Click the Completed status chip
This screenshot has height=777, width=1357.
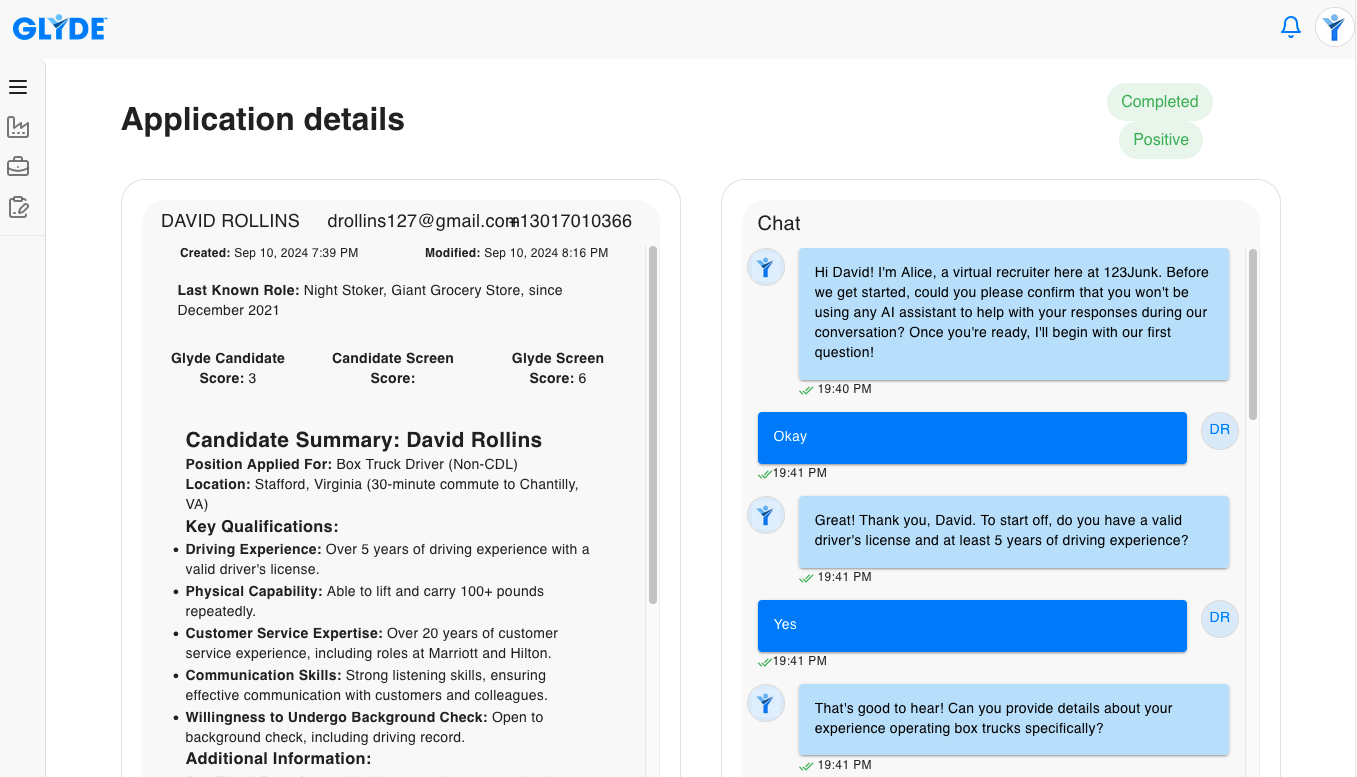[1159, 102]
